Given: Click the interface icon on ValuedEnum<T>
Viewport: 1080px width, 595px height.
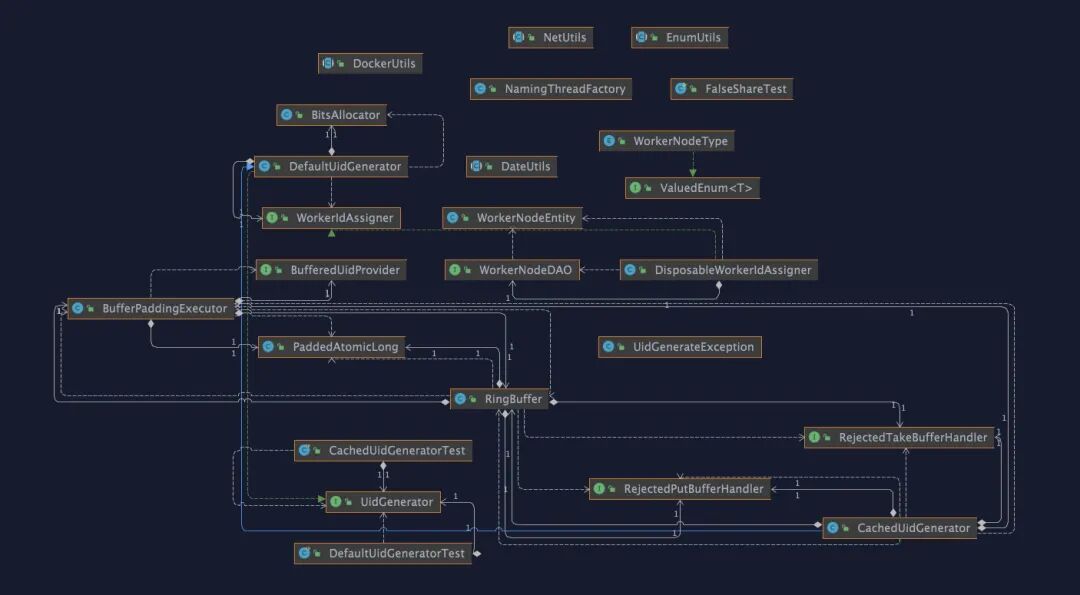Looking at the screenshot, I should tap(636, 188).
